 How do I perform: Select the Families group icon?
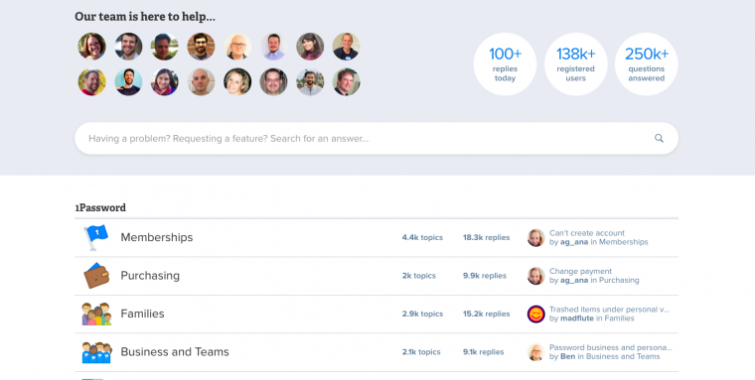click(96, 314)
